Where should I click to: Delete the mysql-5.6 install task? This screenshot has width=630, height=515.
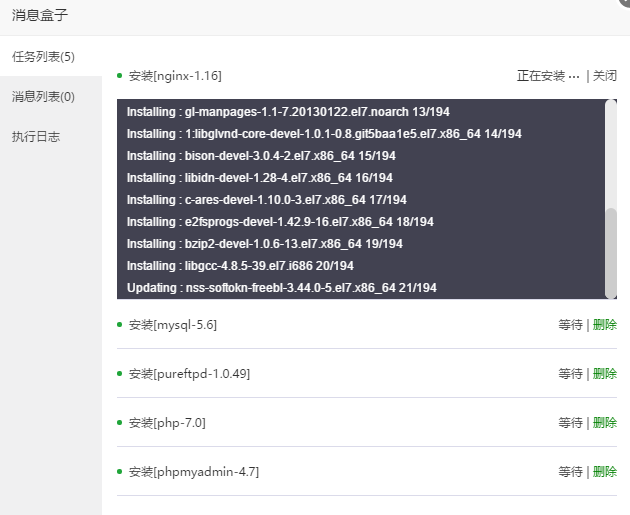[605, 325]
